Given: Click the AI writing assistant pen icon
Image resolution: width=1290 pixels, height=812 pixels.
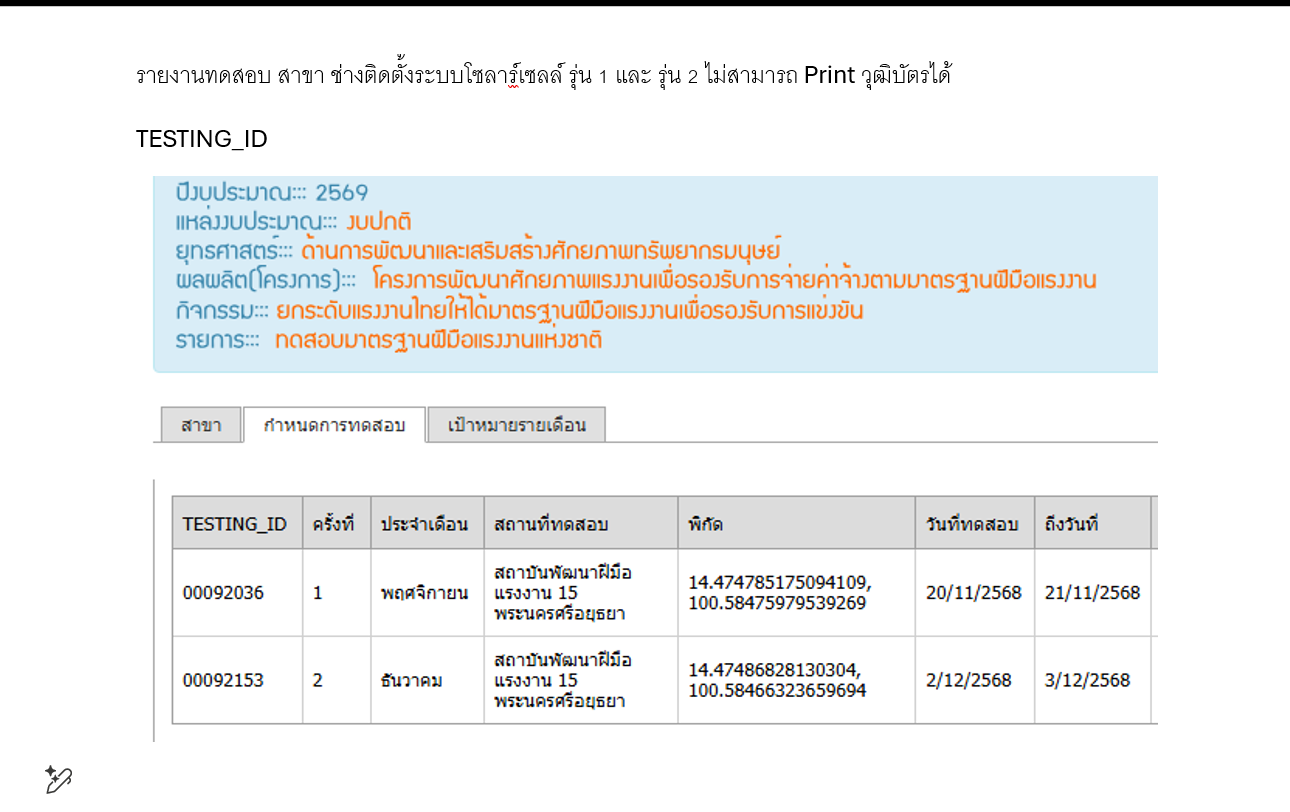Looking at the screenshot, I should click(58, 779).
